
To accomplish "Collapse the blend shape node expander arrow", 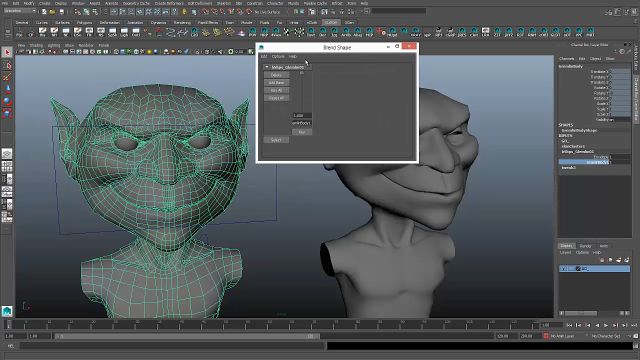I will (267, 67).
